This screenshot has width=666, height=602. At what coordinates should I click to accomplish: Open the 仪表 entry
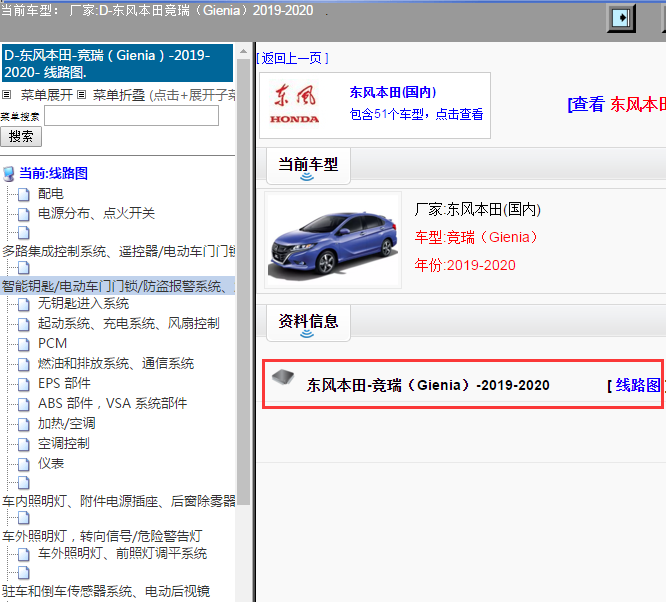click(x=51, y=464)
